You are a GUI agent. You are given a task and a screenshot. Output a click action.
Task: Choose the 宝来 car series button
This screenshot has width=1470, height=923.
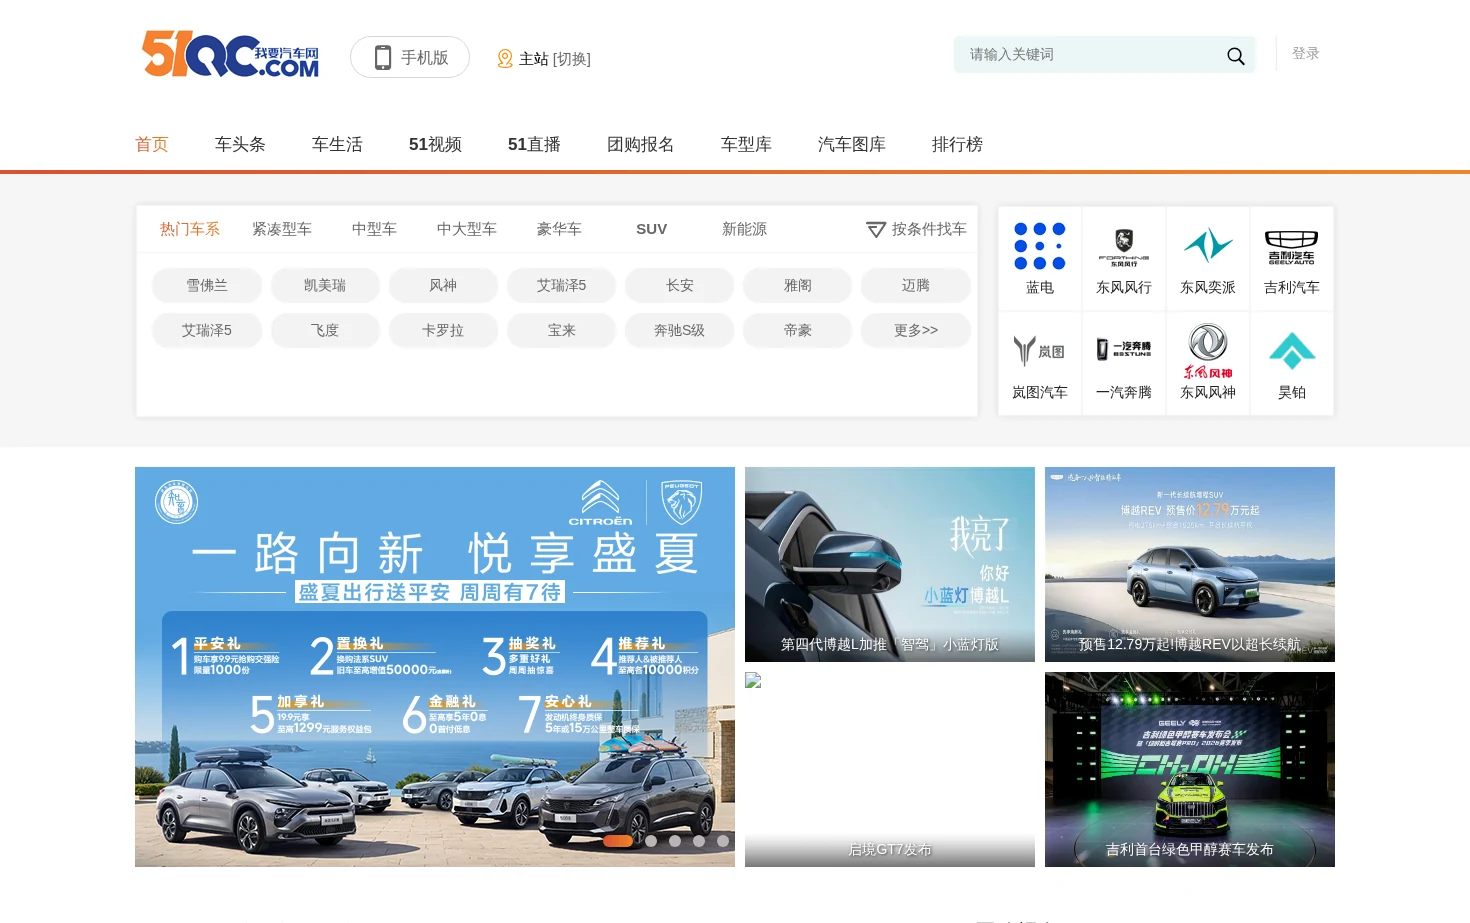(x=562, y=330)
